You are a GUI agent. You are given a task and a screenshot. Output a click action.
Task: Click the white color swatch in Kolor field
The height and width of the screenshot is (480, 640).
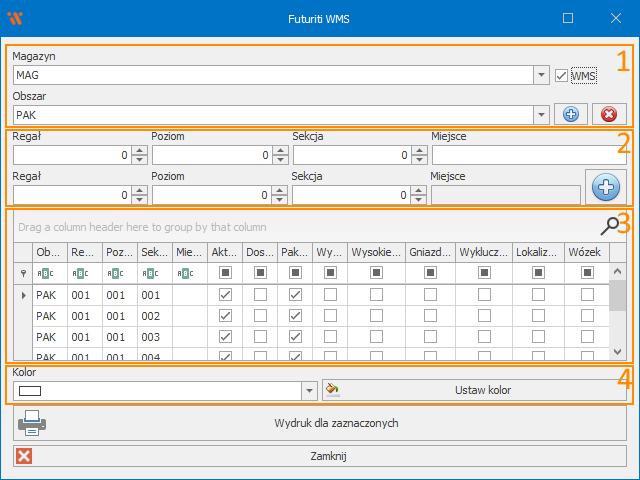[x=32, y=390]
